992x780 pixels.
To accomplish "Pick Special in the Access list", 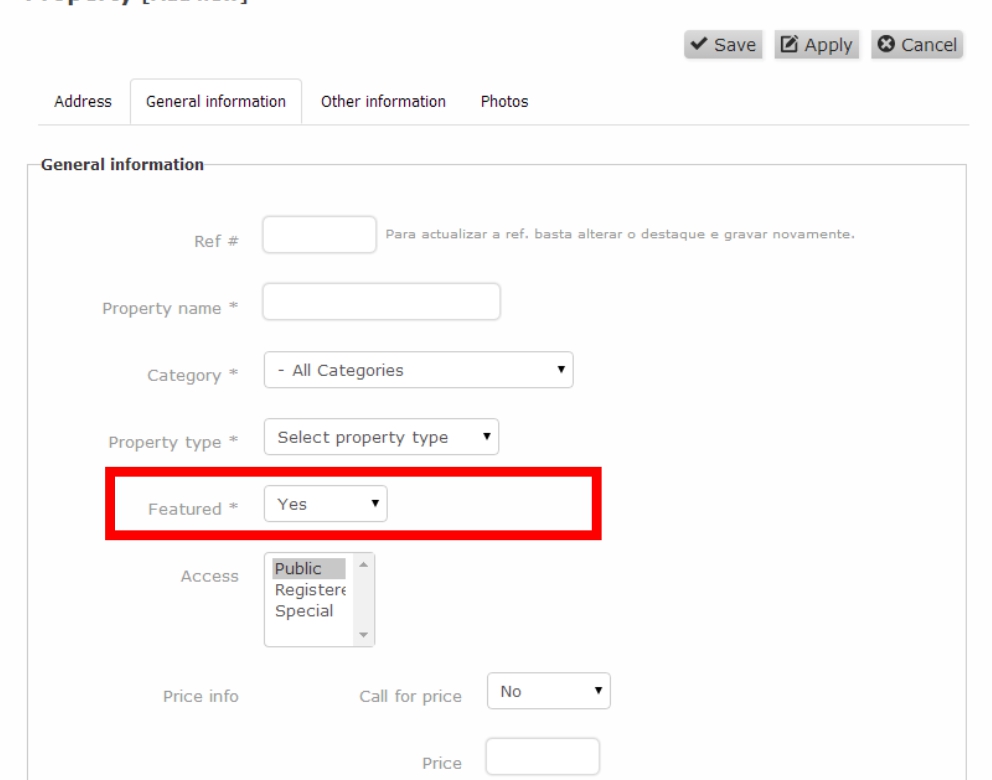I will [309, 611].
